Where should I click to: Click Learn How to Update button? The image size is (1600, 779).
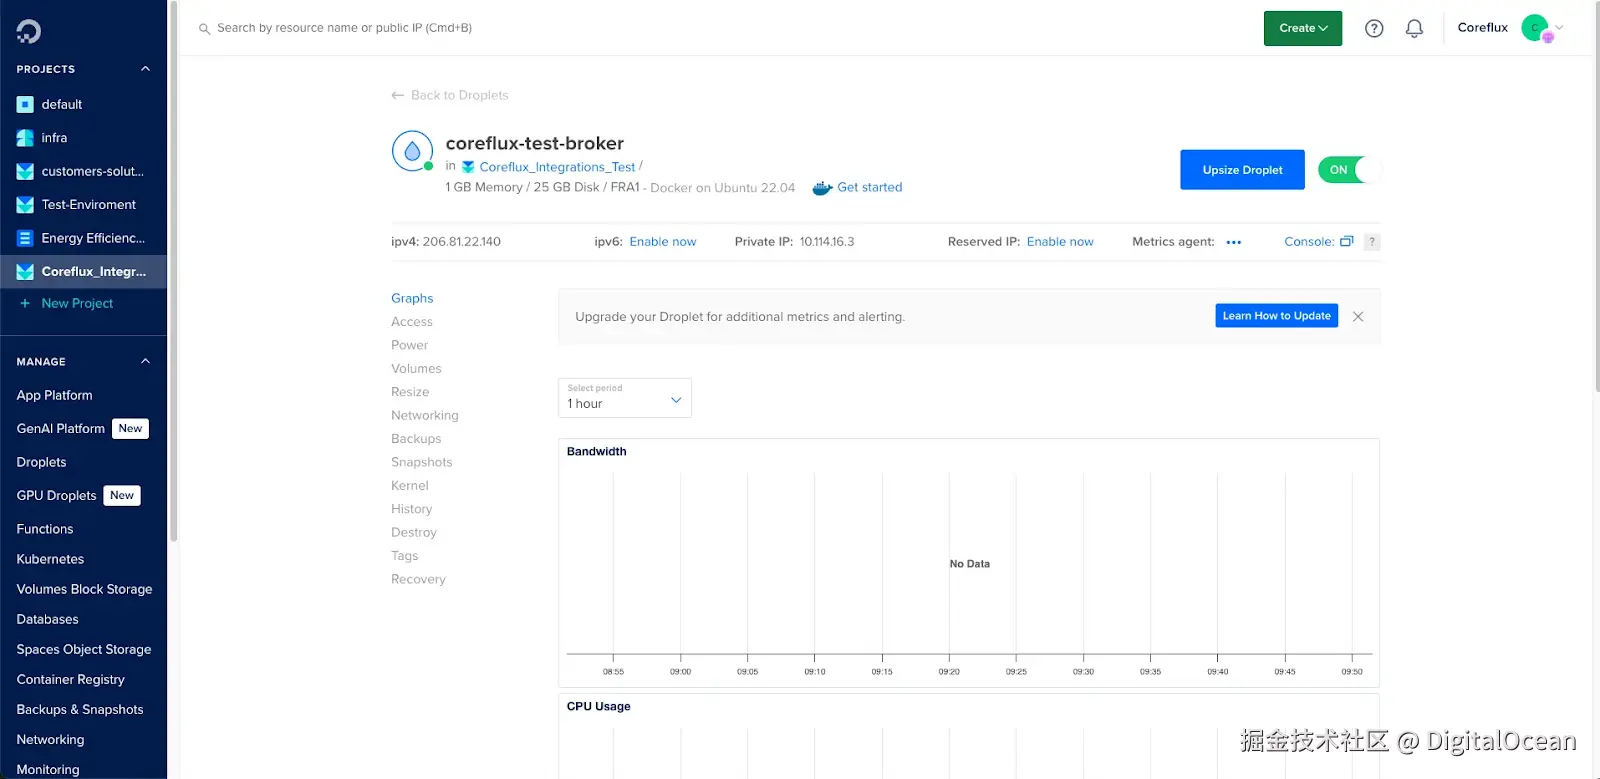tap(1277, 316)
